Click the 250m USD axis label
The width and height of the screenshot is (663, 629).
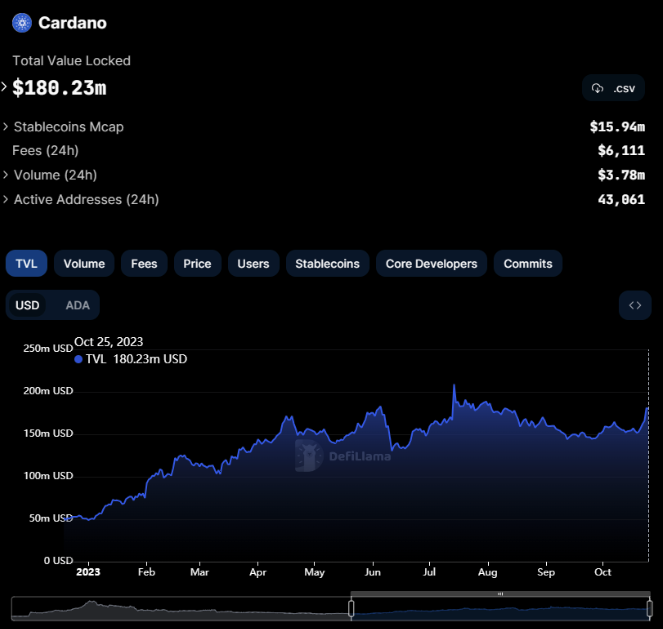48,348
